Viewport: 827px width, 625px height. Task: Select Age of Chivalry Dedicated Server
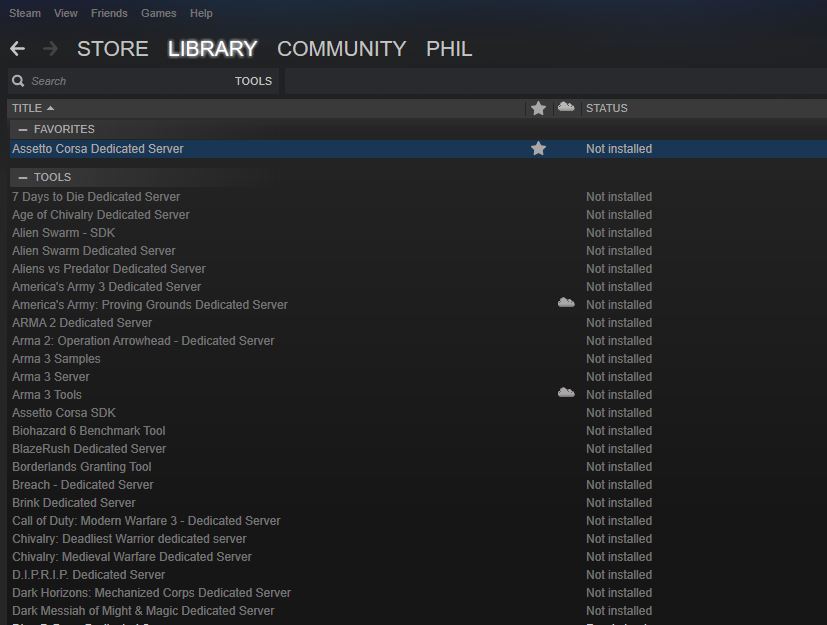coord(101,215)
